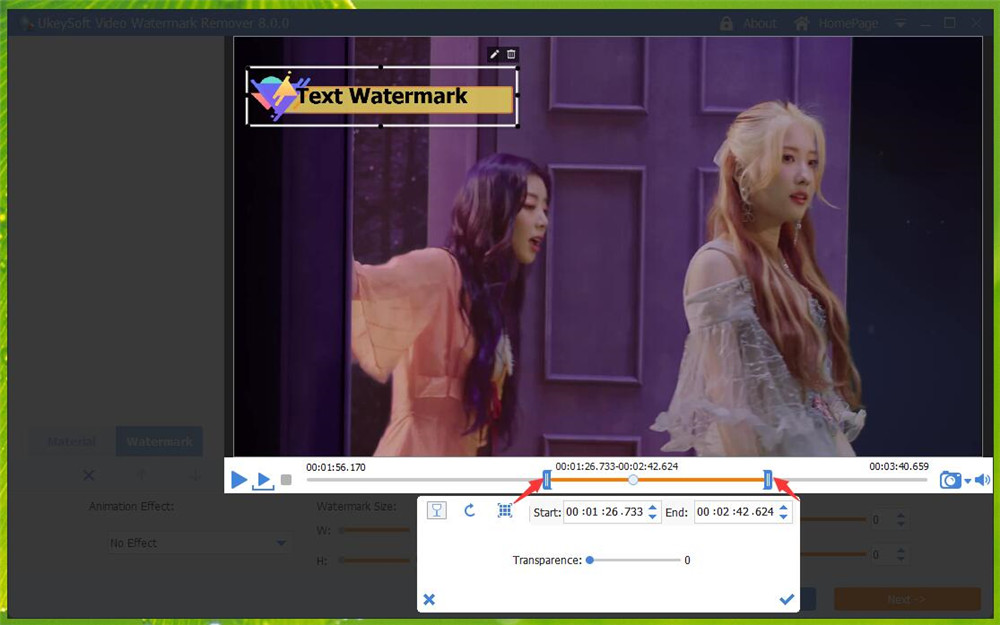This screenshot has width=1000, height=625.
Task: Open the HomePage via the home icon
Action: tap(802, 22)
